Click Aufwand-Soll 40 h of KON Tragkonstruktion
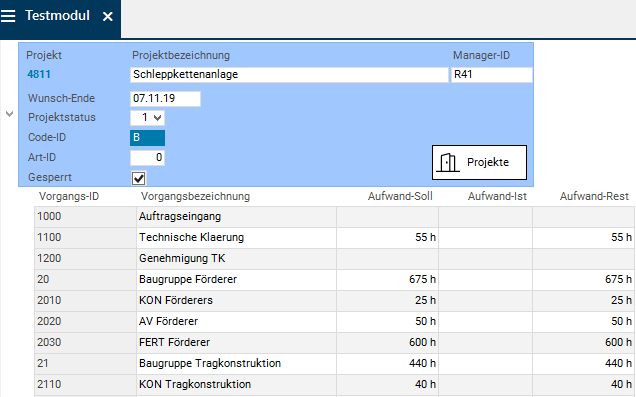 (387, 384)
